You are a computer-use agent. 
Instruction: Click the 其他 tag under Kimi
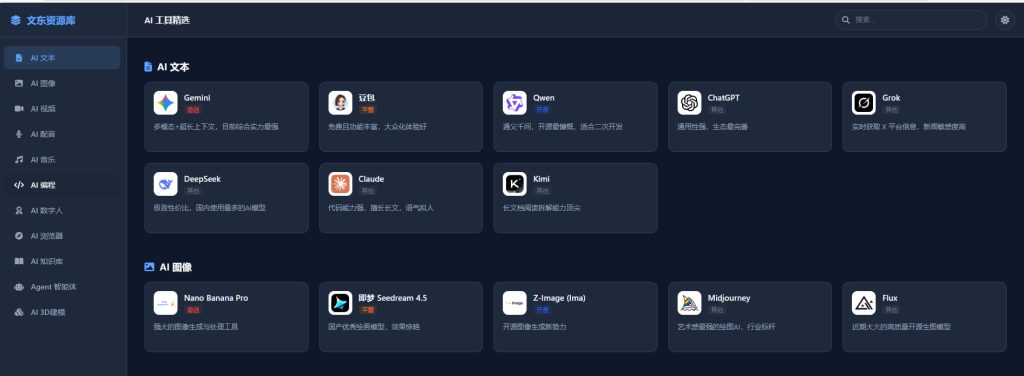tap(541, 191)
